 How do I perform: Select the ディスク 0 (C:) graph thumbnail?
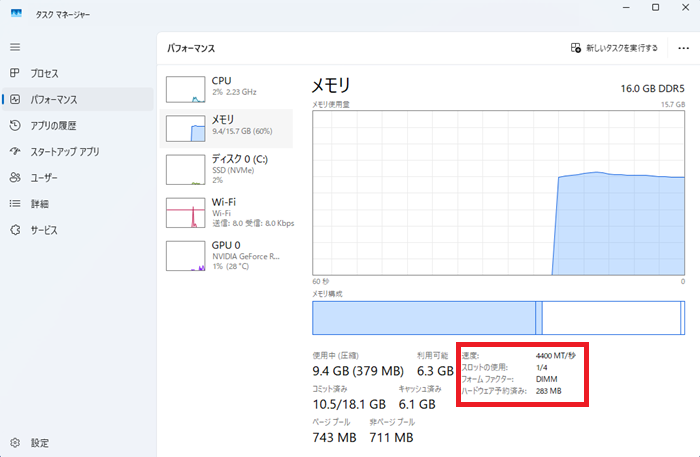[x=185, y=170]
